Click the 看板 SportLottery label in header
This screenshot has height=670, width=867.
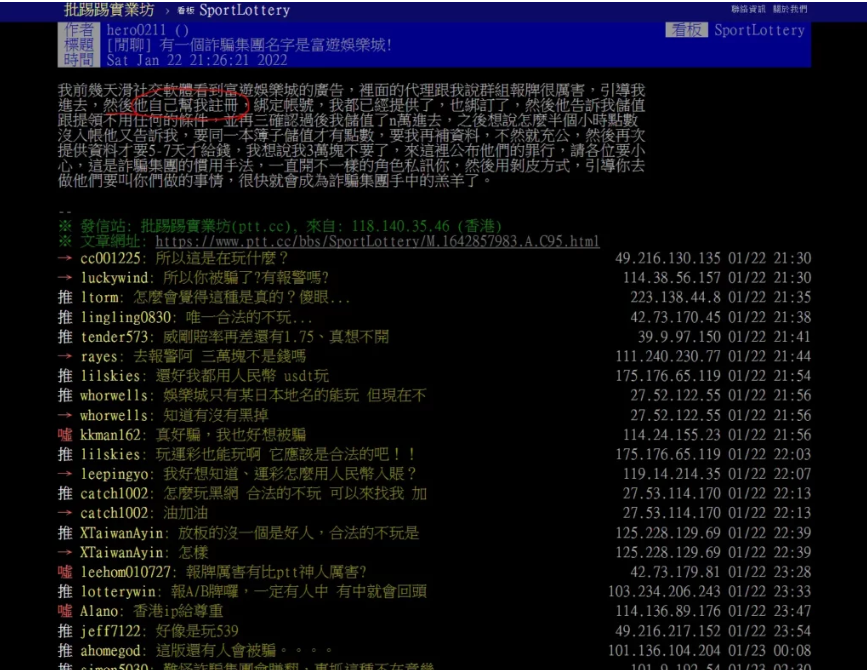(736, 30)
